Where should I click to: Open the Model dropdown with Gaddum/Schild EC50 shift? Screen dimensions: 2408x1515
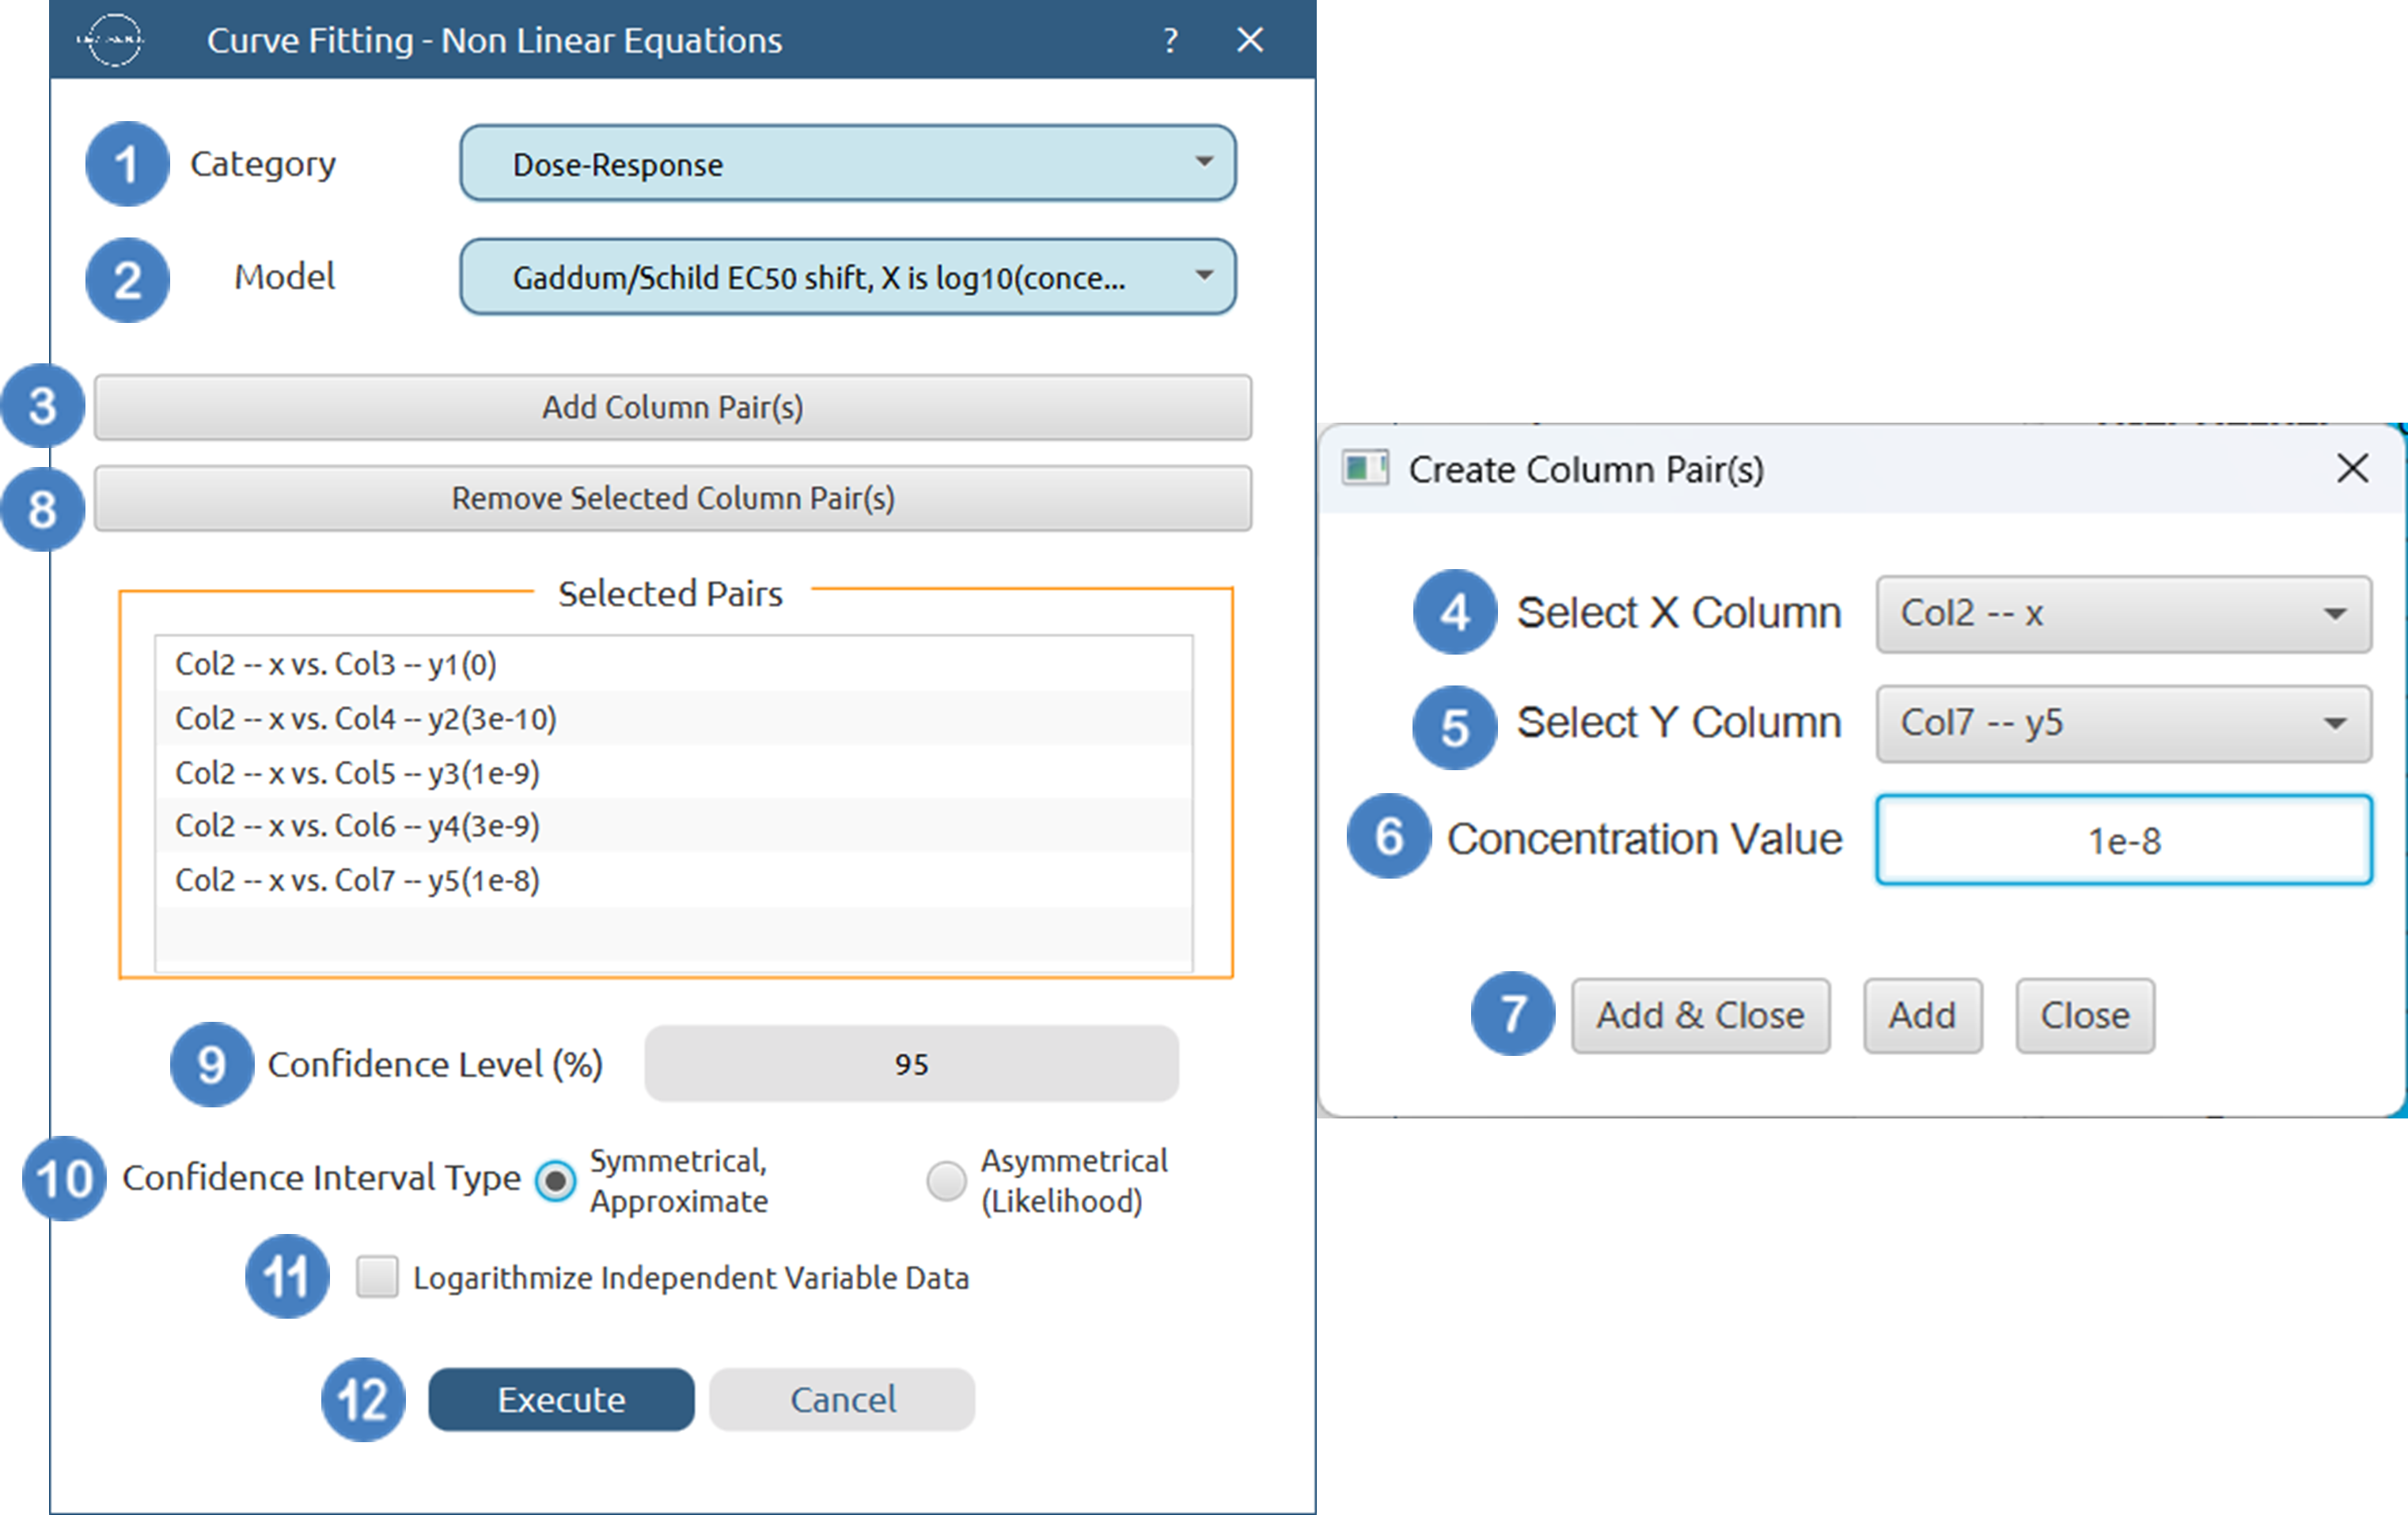[x=846, y=277]
